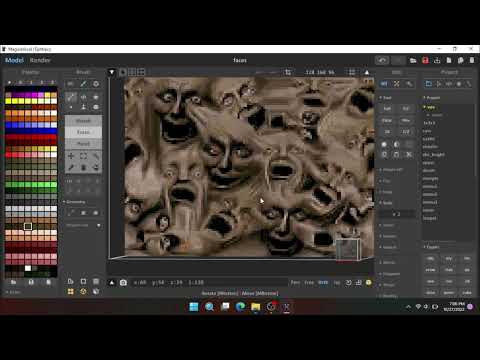
Task: Toggle the orange circular icon under the Brush panel
Action: coord(83,292)
